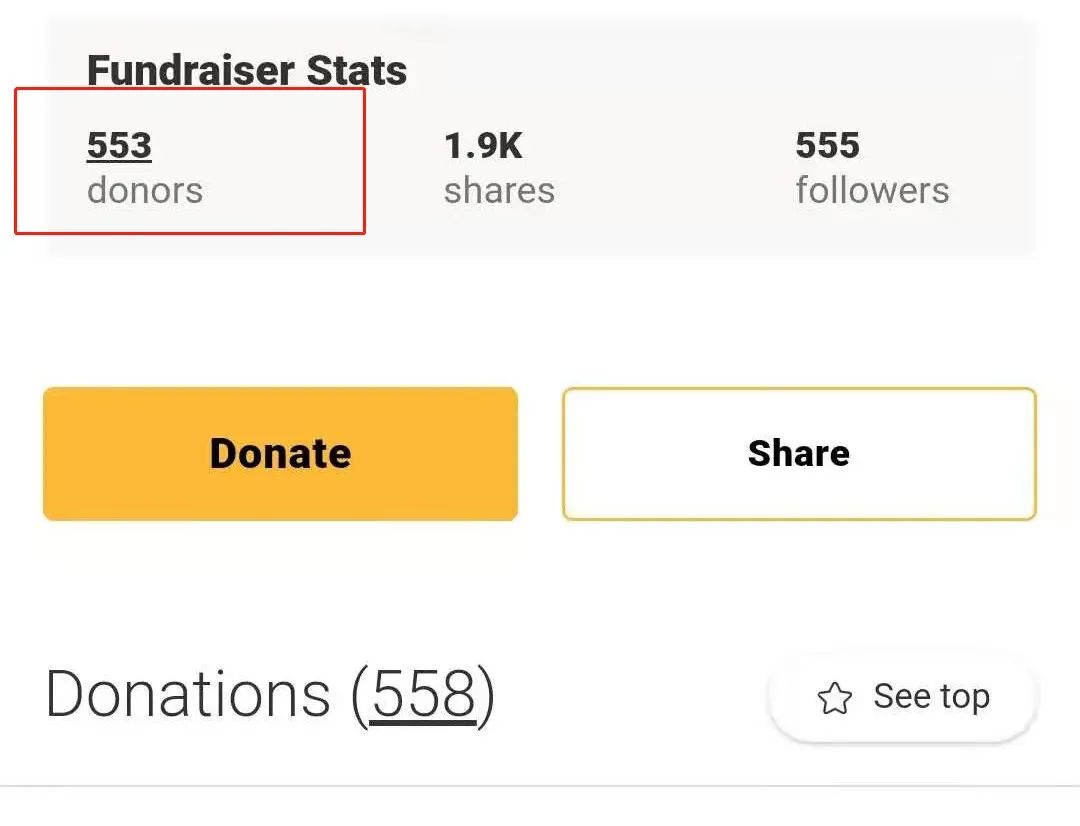Click the 1.9K shares figure

pyautogui.click(x=483, y=145)
